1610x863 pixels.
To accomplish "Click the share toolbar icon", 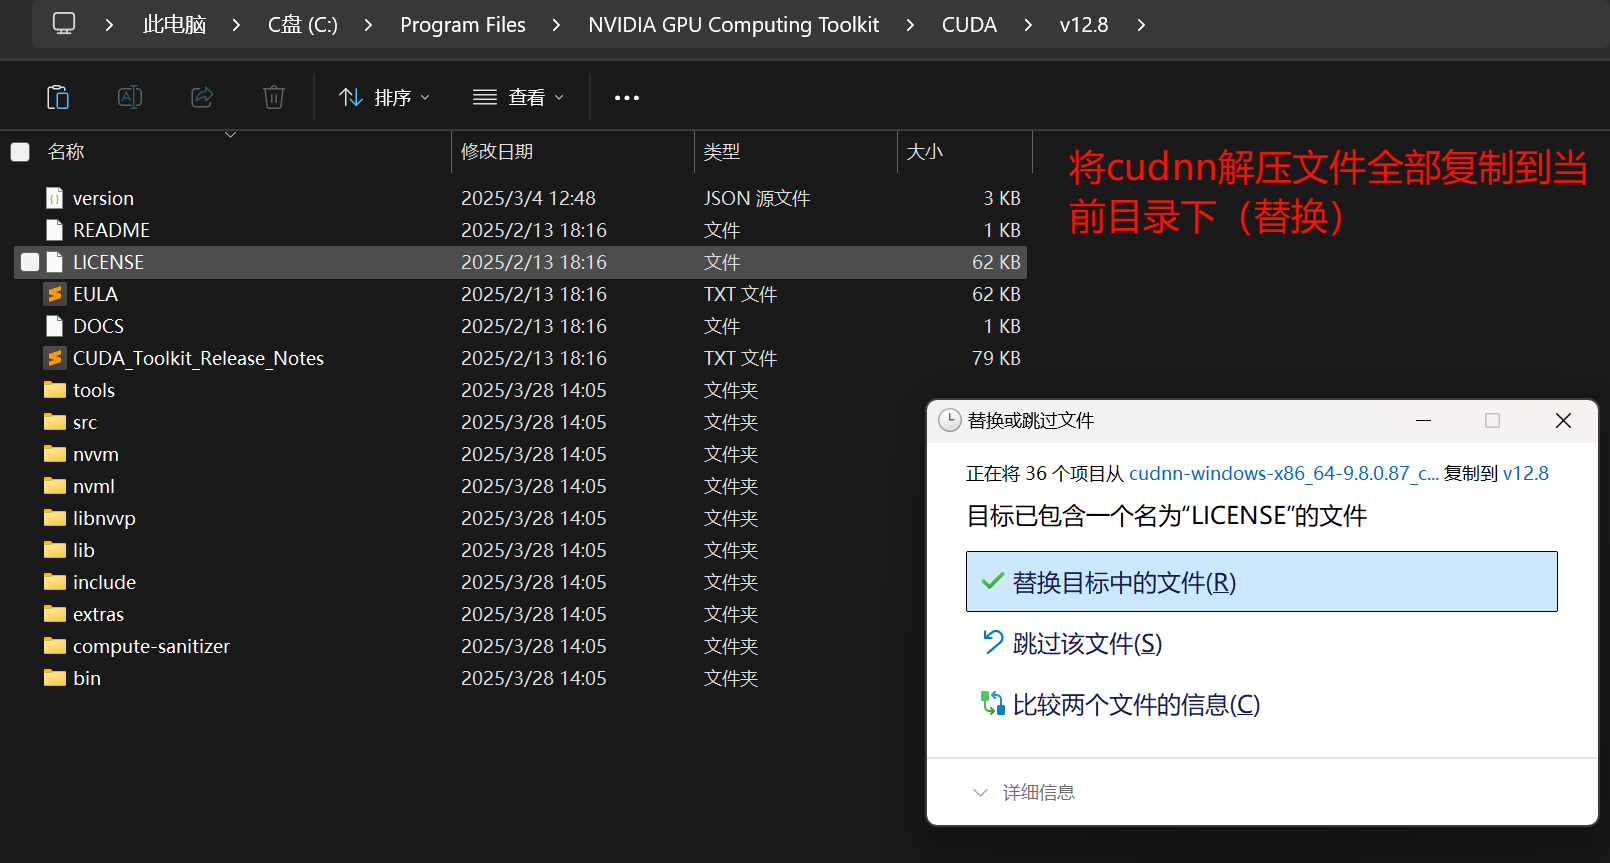I will [x=202, y=97].
